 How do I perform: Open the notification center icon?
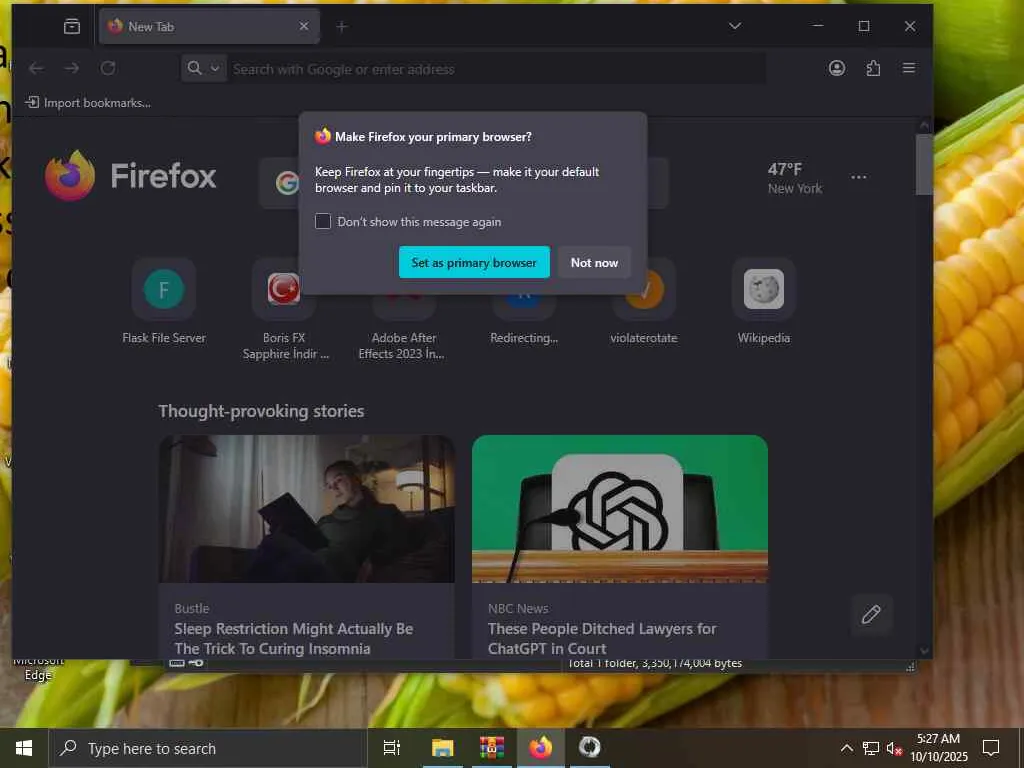coord(991,748)
